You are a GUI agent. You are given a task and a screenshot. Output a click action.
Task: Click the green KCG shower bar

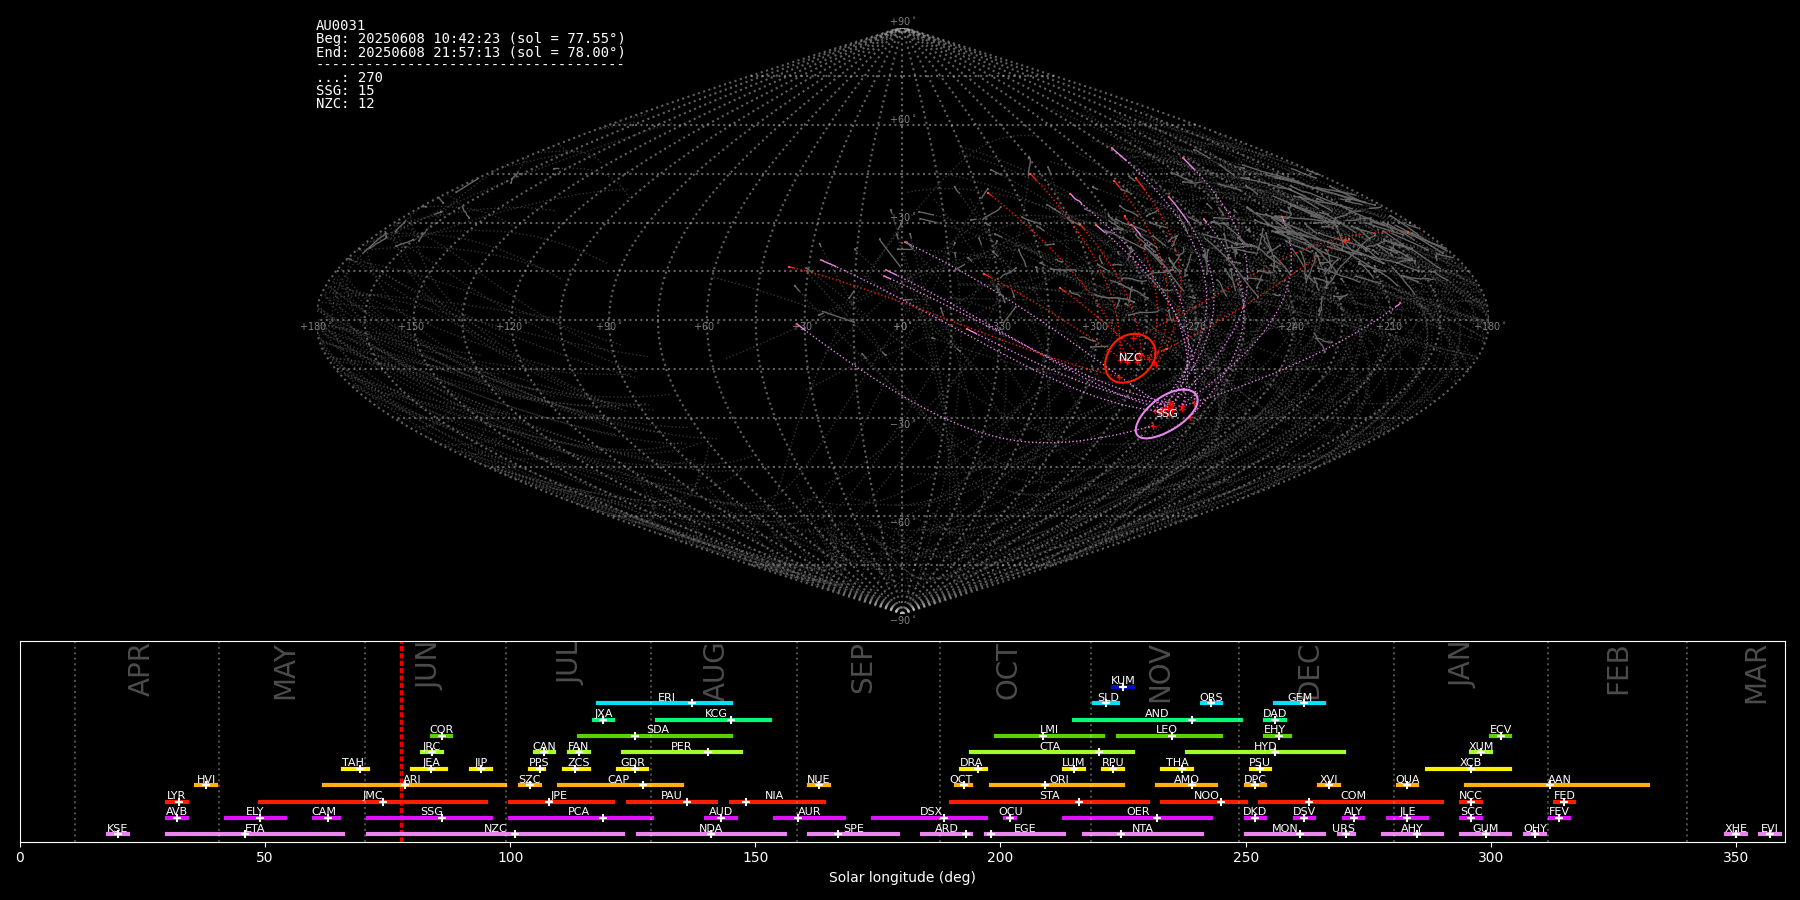tap(713, 719)
